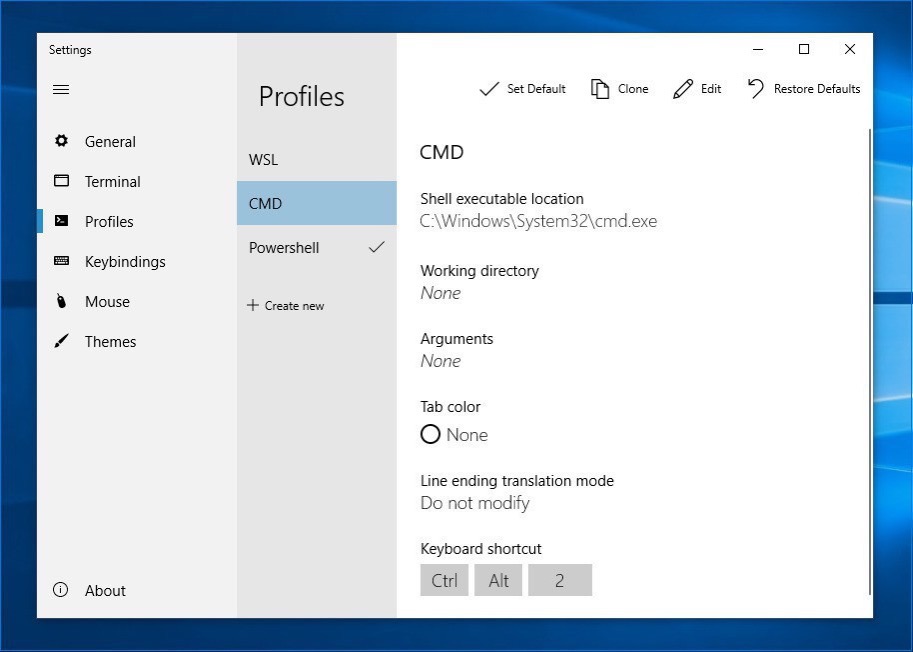Click the Alt key shortcut box
Screen dimensions: 913x652
pyautogui.click(x=499, y=580)
